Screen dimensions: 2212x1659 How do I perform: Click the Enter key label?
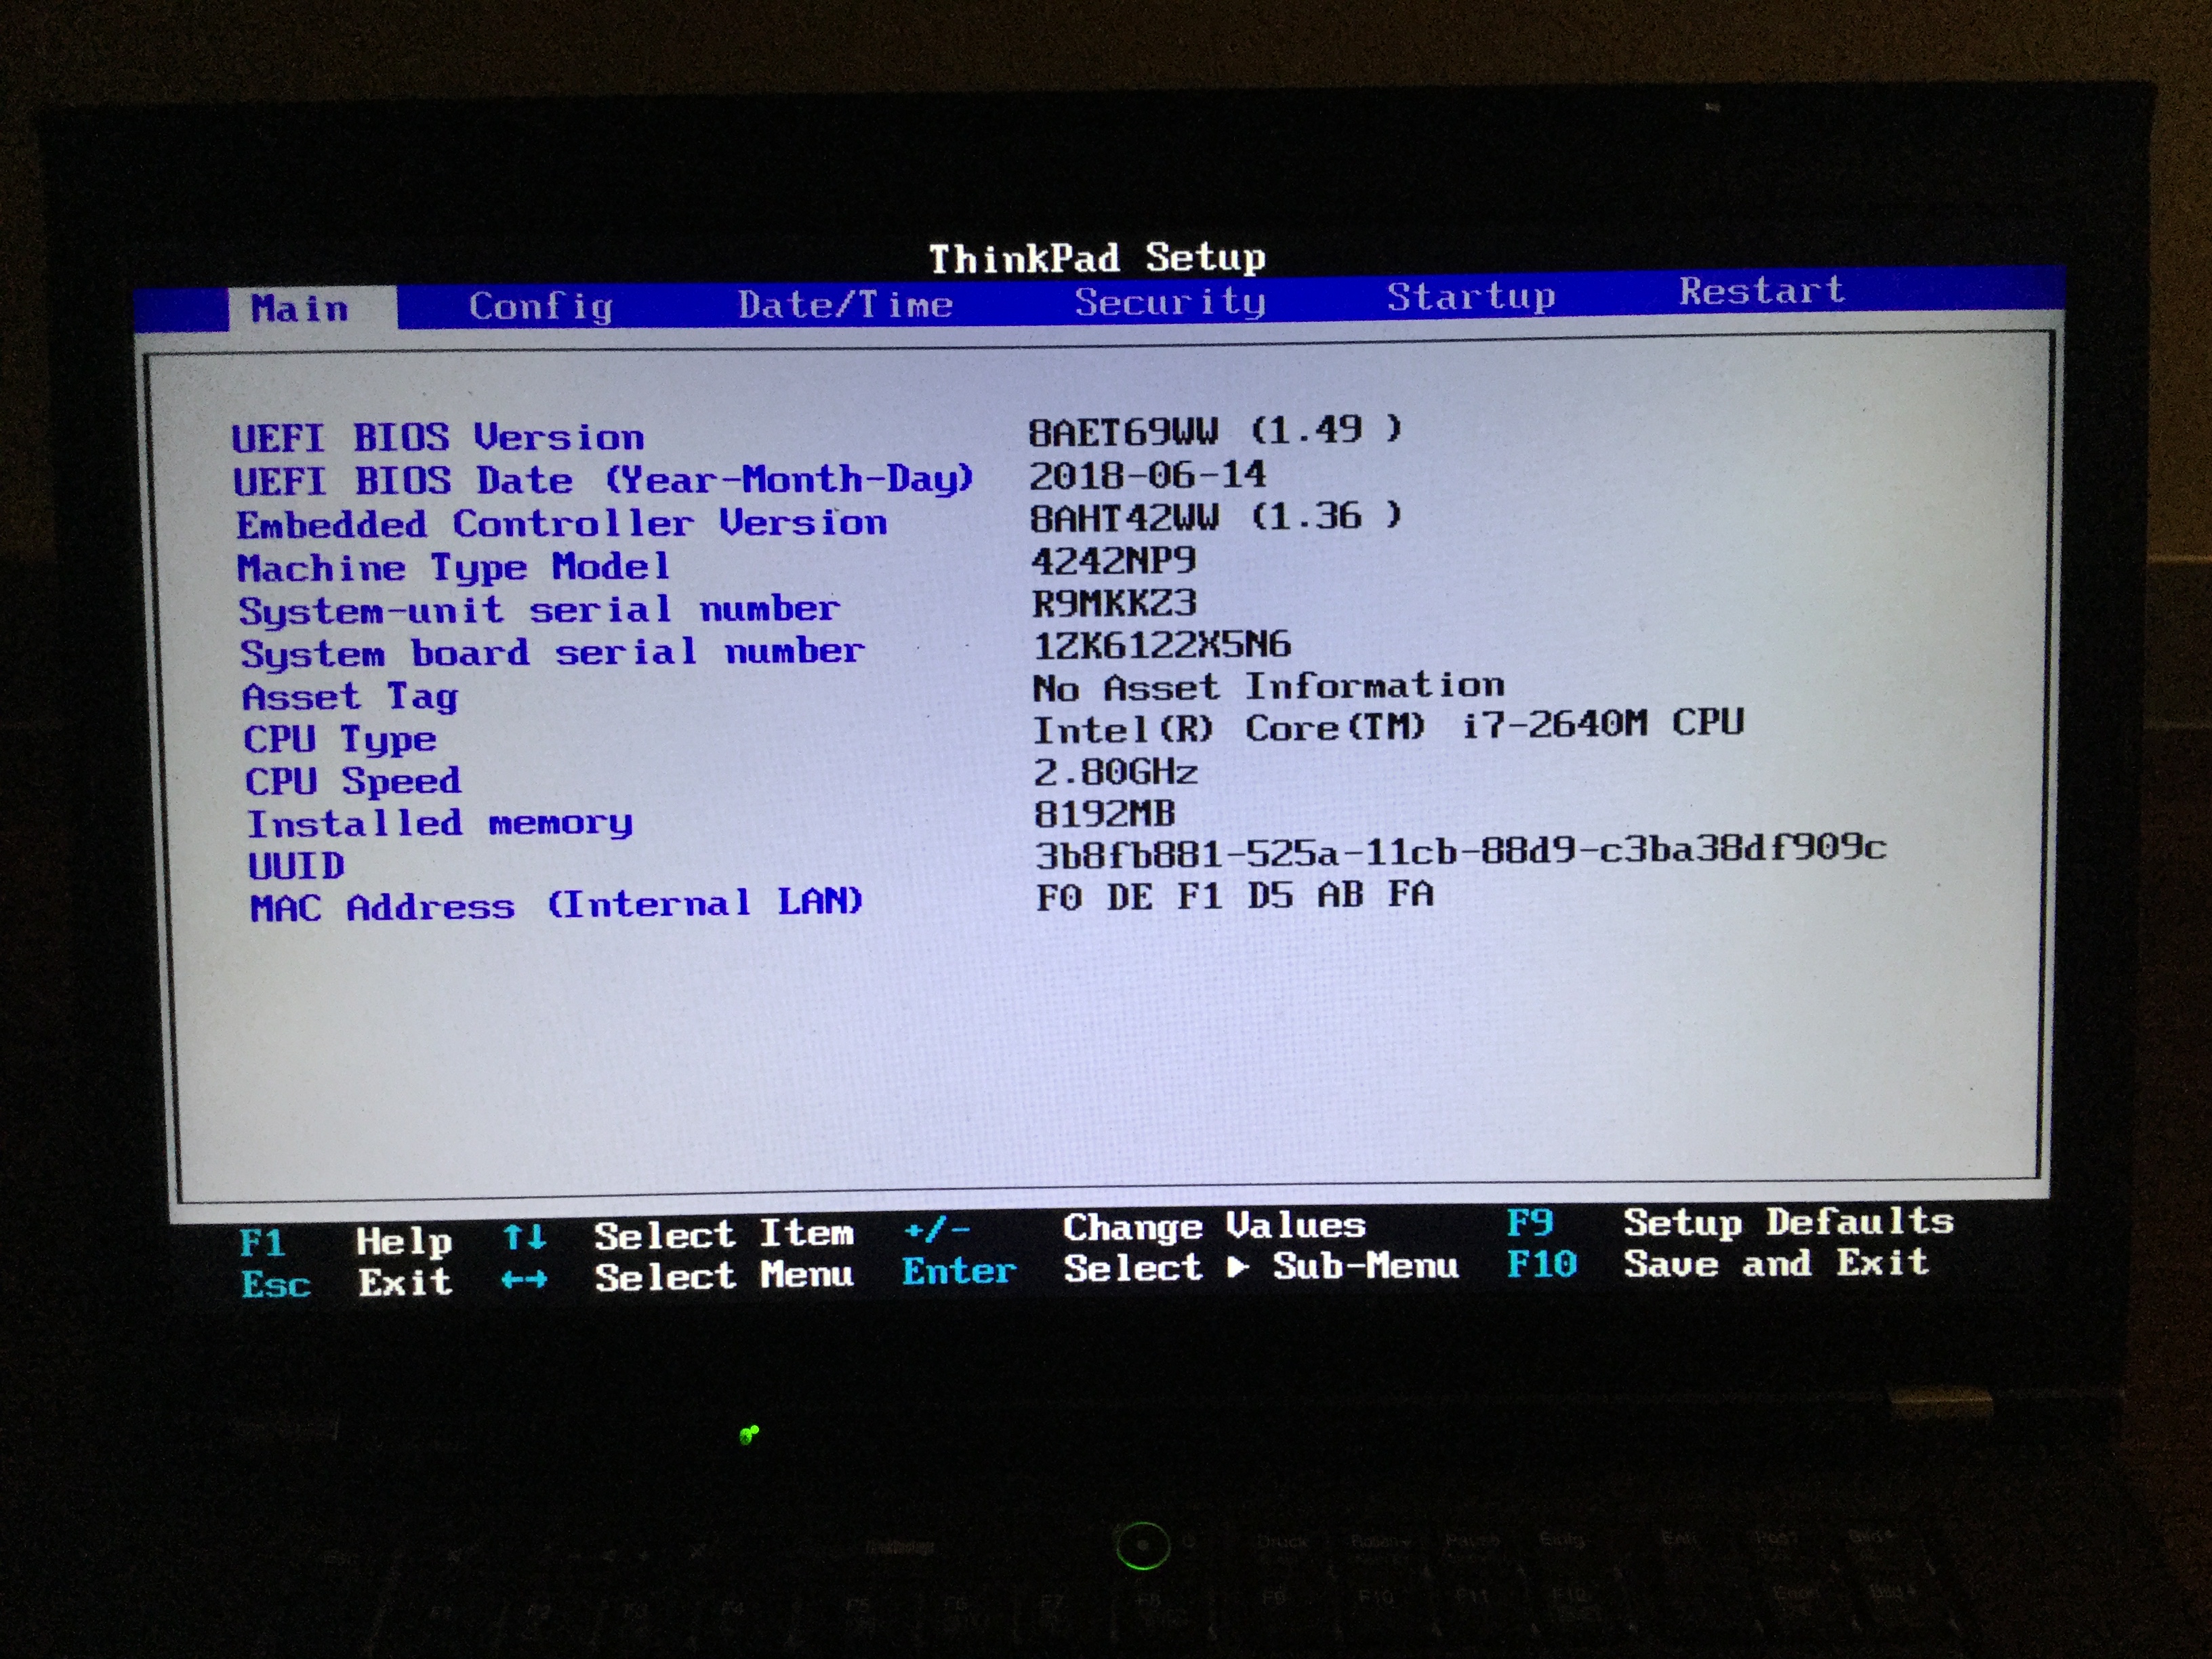click(x=958, y=1271)
